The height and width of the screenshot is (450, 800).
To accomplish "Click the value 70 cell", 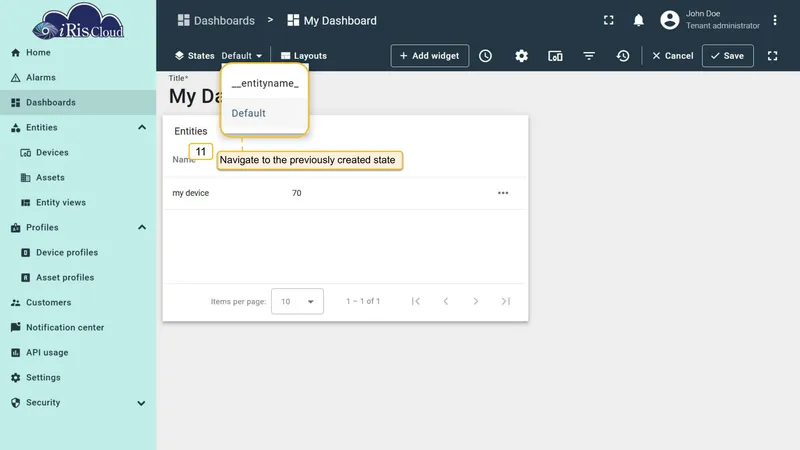I will click(x=296, y=193).
